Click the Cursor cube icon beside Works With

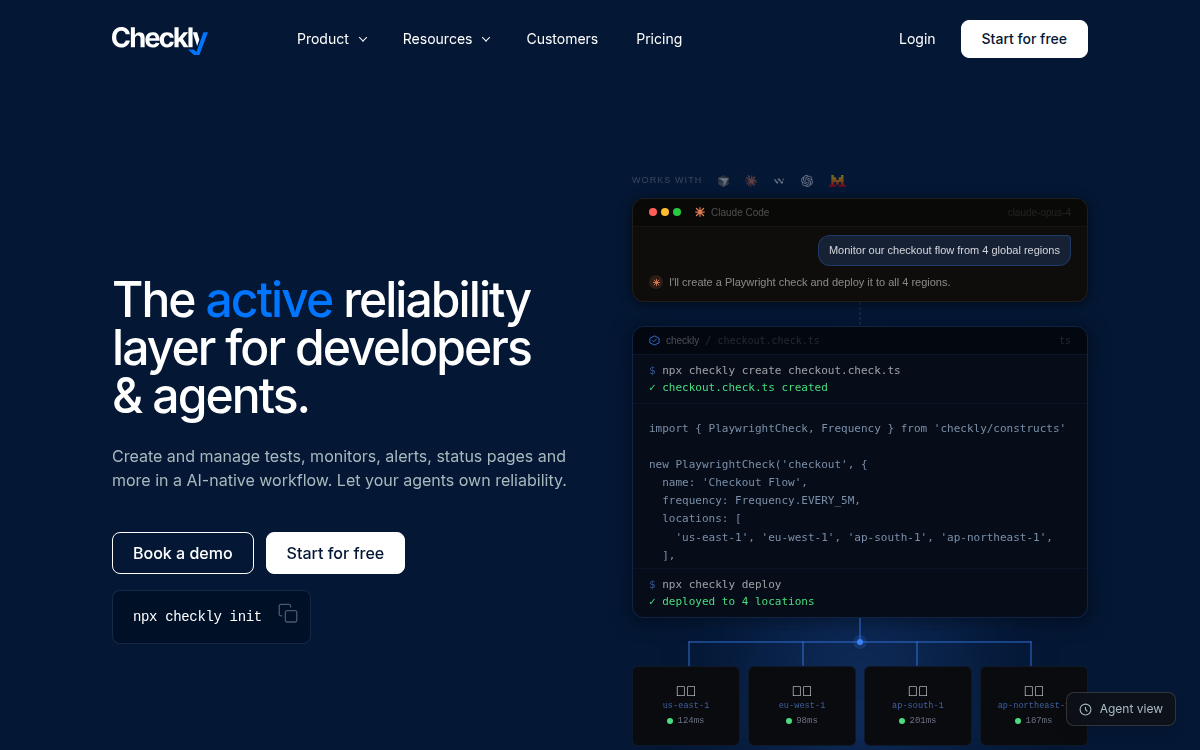click(x=723, y=181)
